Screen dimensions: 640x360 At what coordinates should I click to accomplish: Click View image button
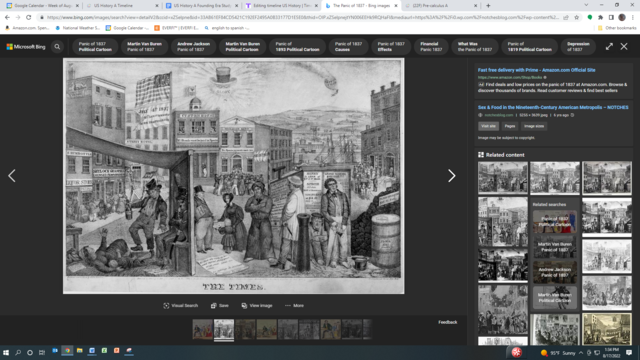257,306
